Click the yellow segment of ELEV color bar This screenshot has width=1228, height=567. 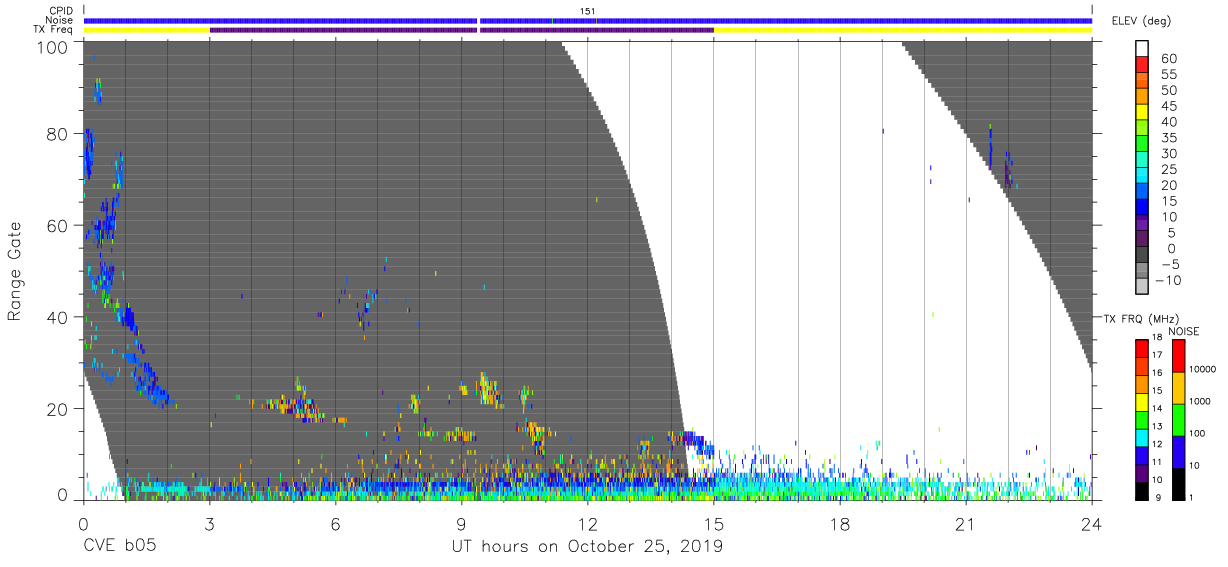[x=1143, y=110]
